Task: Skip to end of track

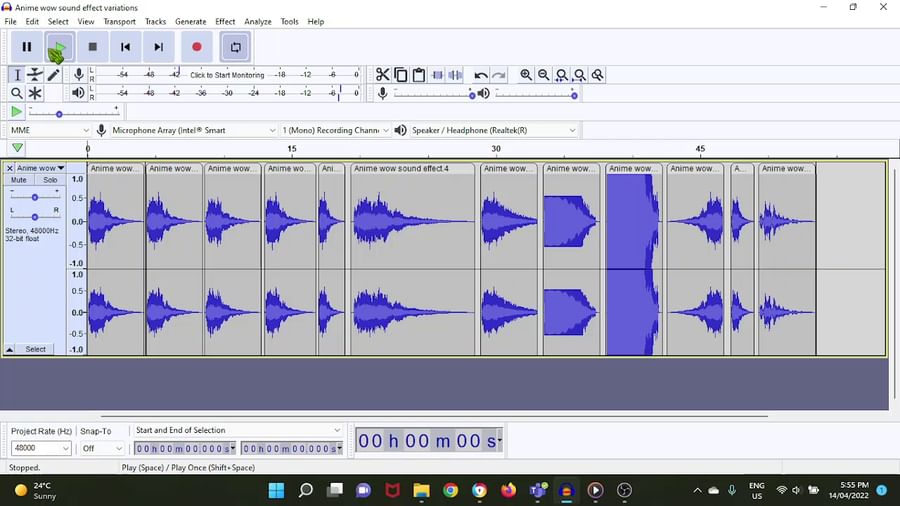Action: pos(158,47)
